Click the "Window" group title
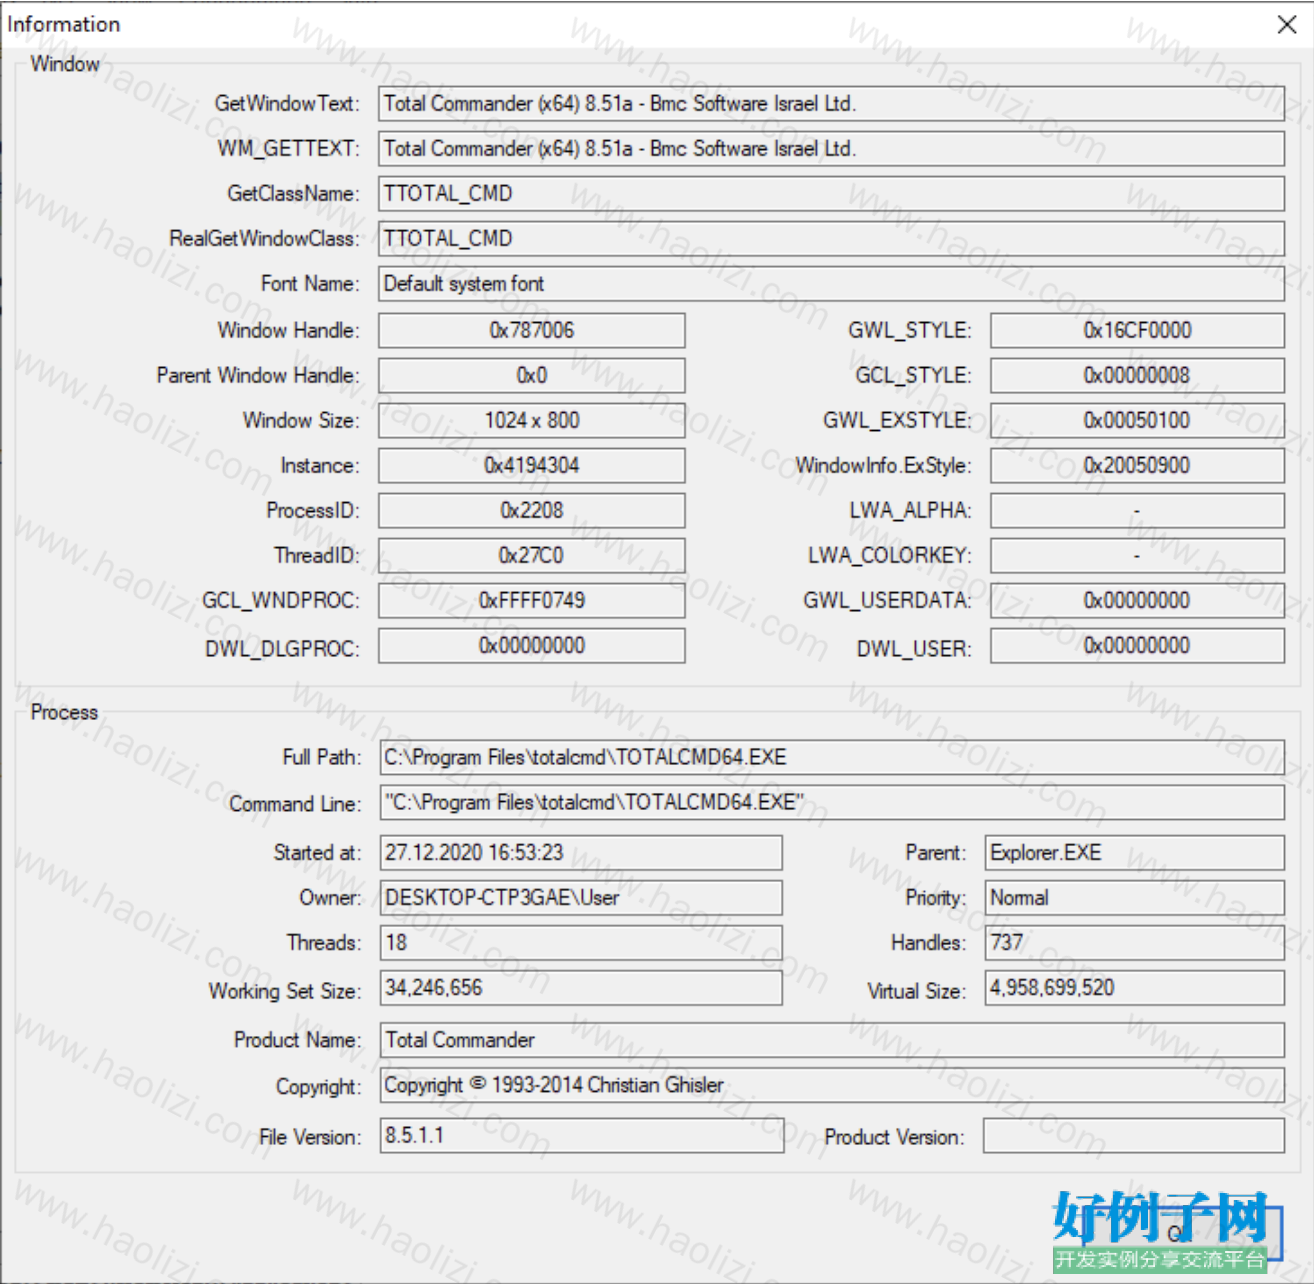This screenshot has height=1284, width=1314. pyautogui.click(x=65, y=64)
